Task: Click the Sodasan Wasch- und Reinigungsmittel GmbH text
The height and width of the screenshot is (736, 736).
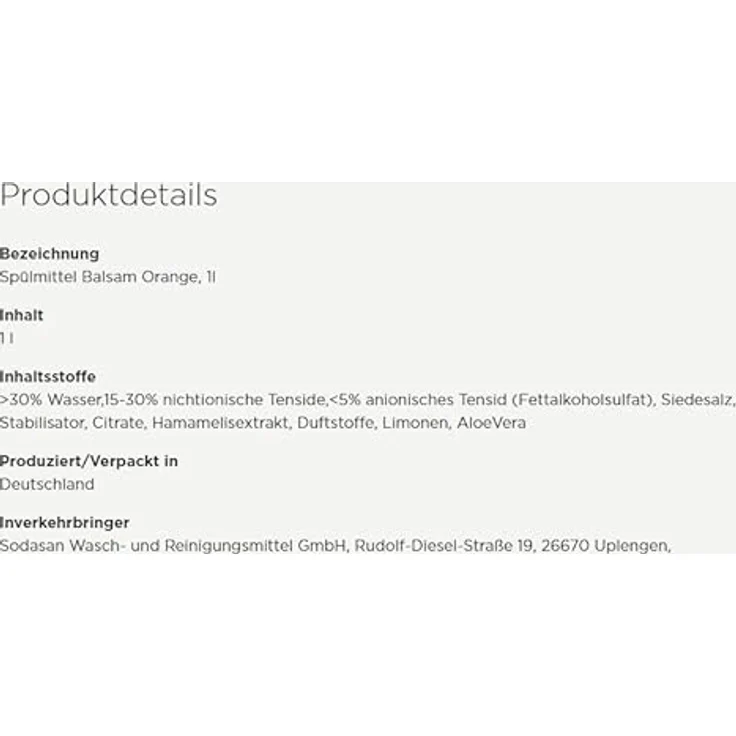Action: pos(173,546)
